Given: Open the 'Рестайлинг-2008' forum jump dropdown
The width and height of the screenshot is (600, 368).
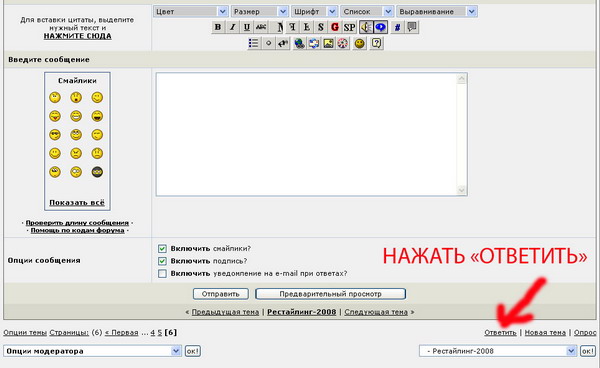Looking at the screenshot, I should click(x=497, y=351).
